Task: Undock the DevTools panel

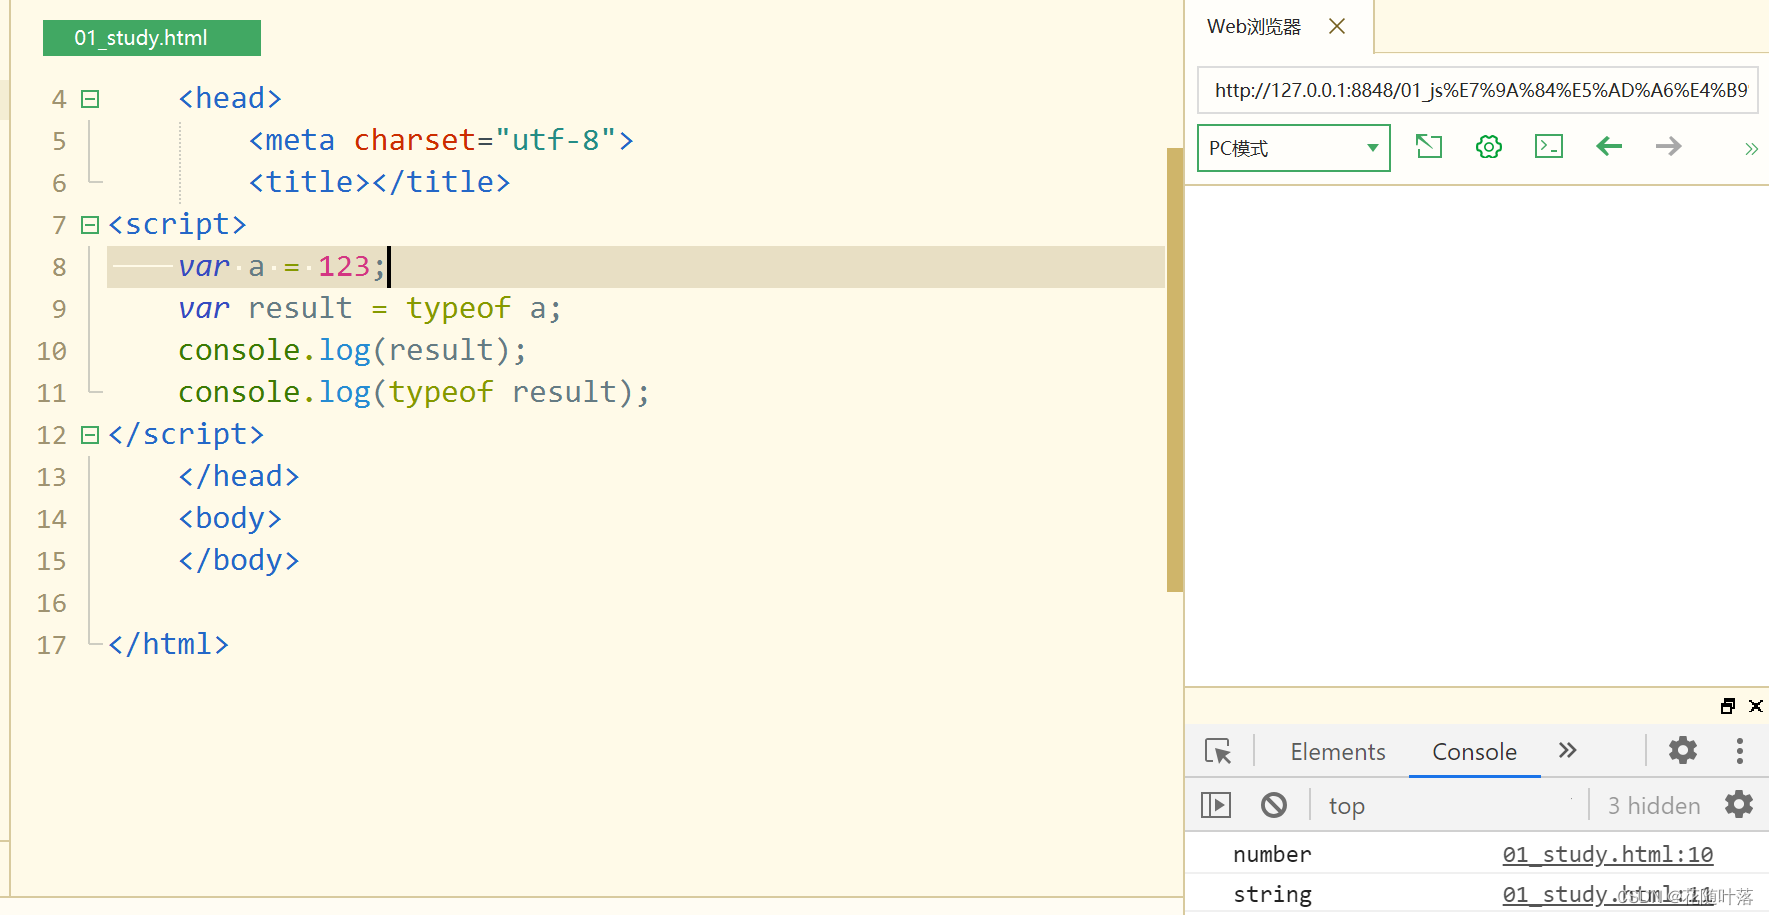Action: pyautogui.click(x=1728, y=706)
